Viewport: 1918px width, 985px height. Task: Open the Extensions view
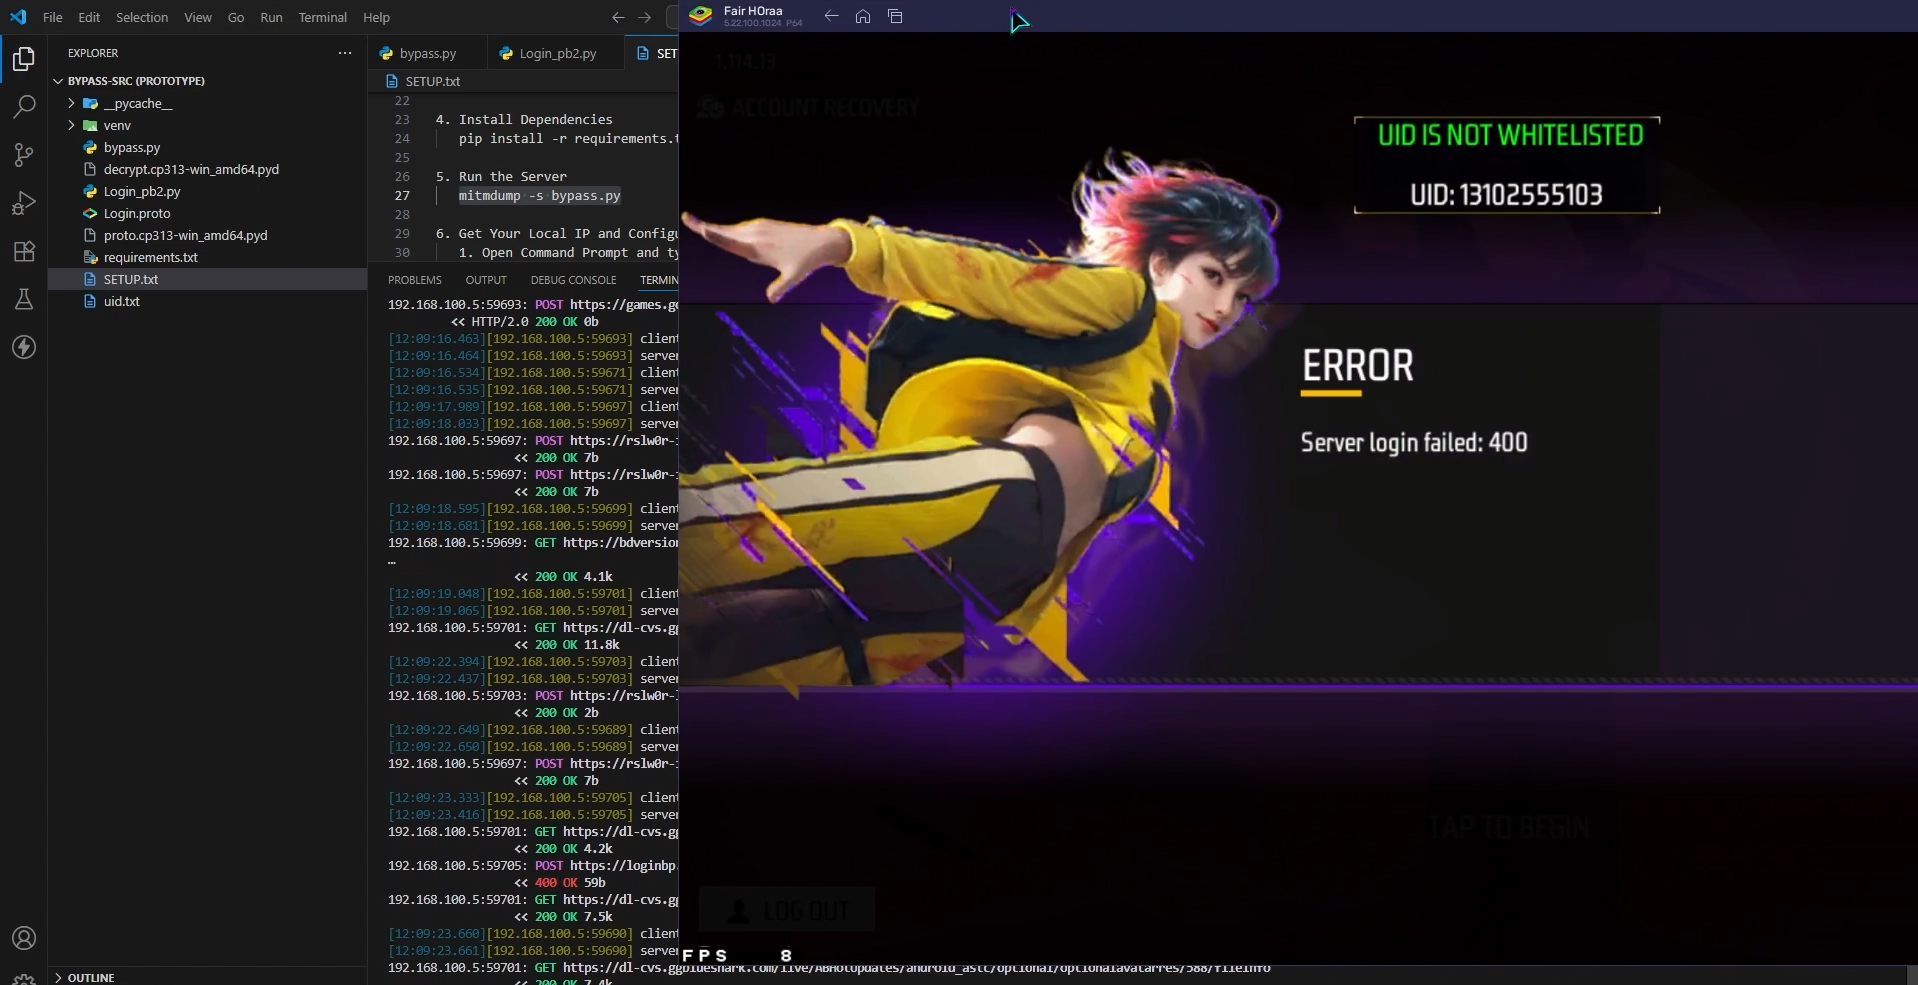(x=23, y=251)
